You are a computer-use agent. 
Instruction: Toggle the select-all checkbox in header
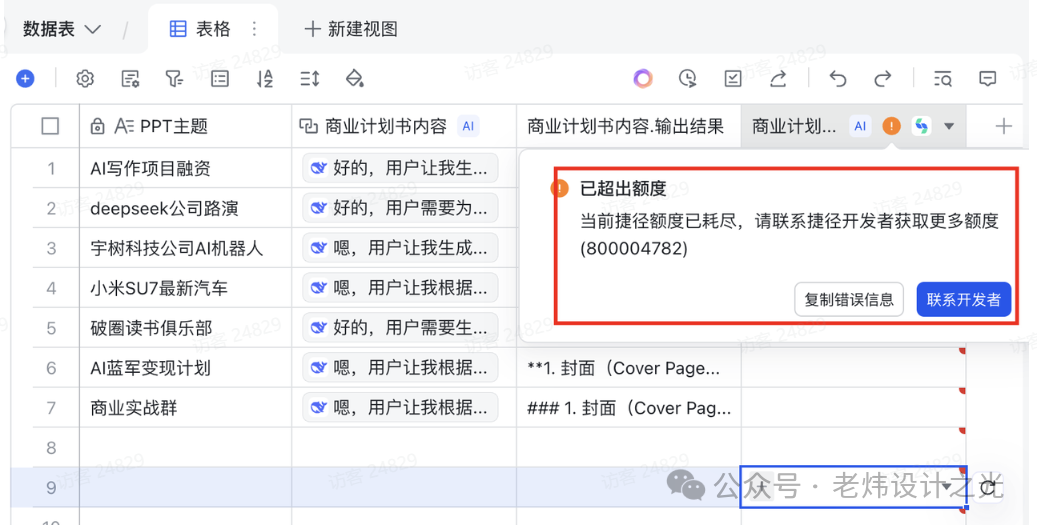50,126
